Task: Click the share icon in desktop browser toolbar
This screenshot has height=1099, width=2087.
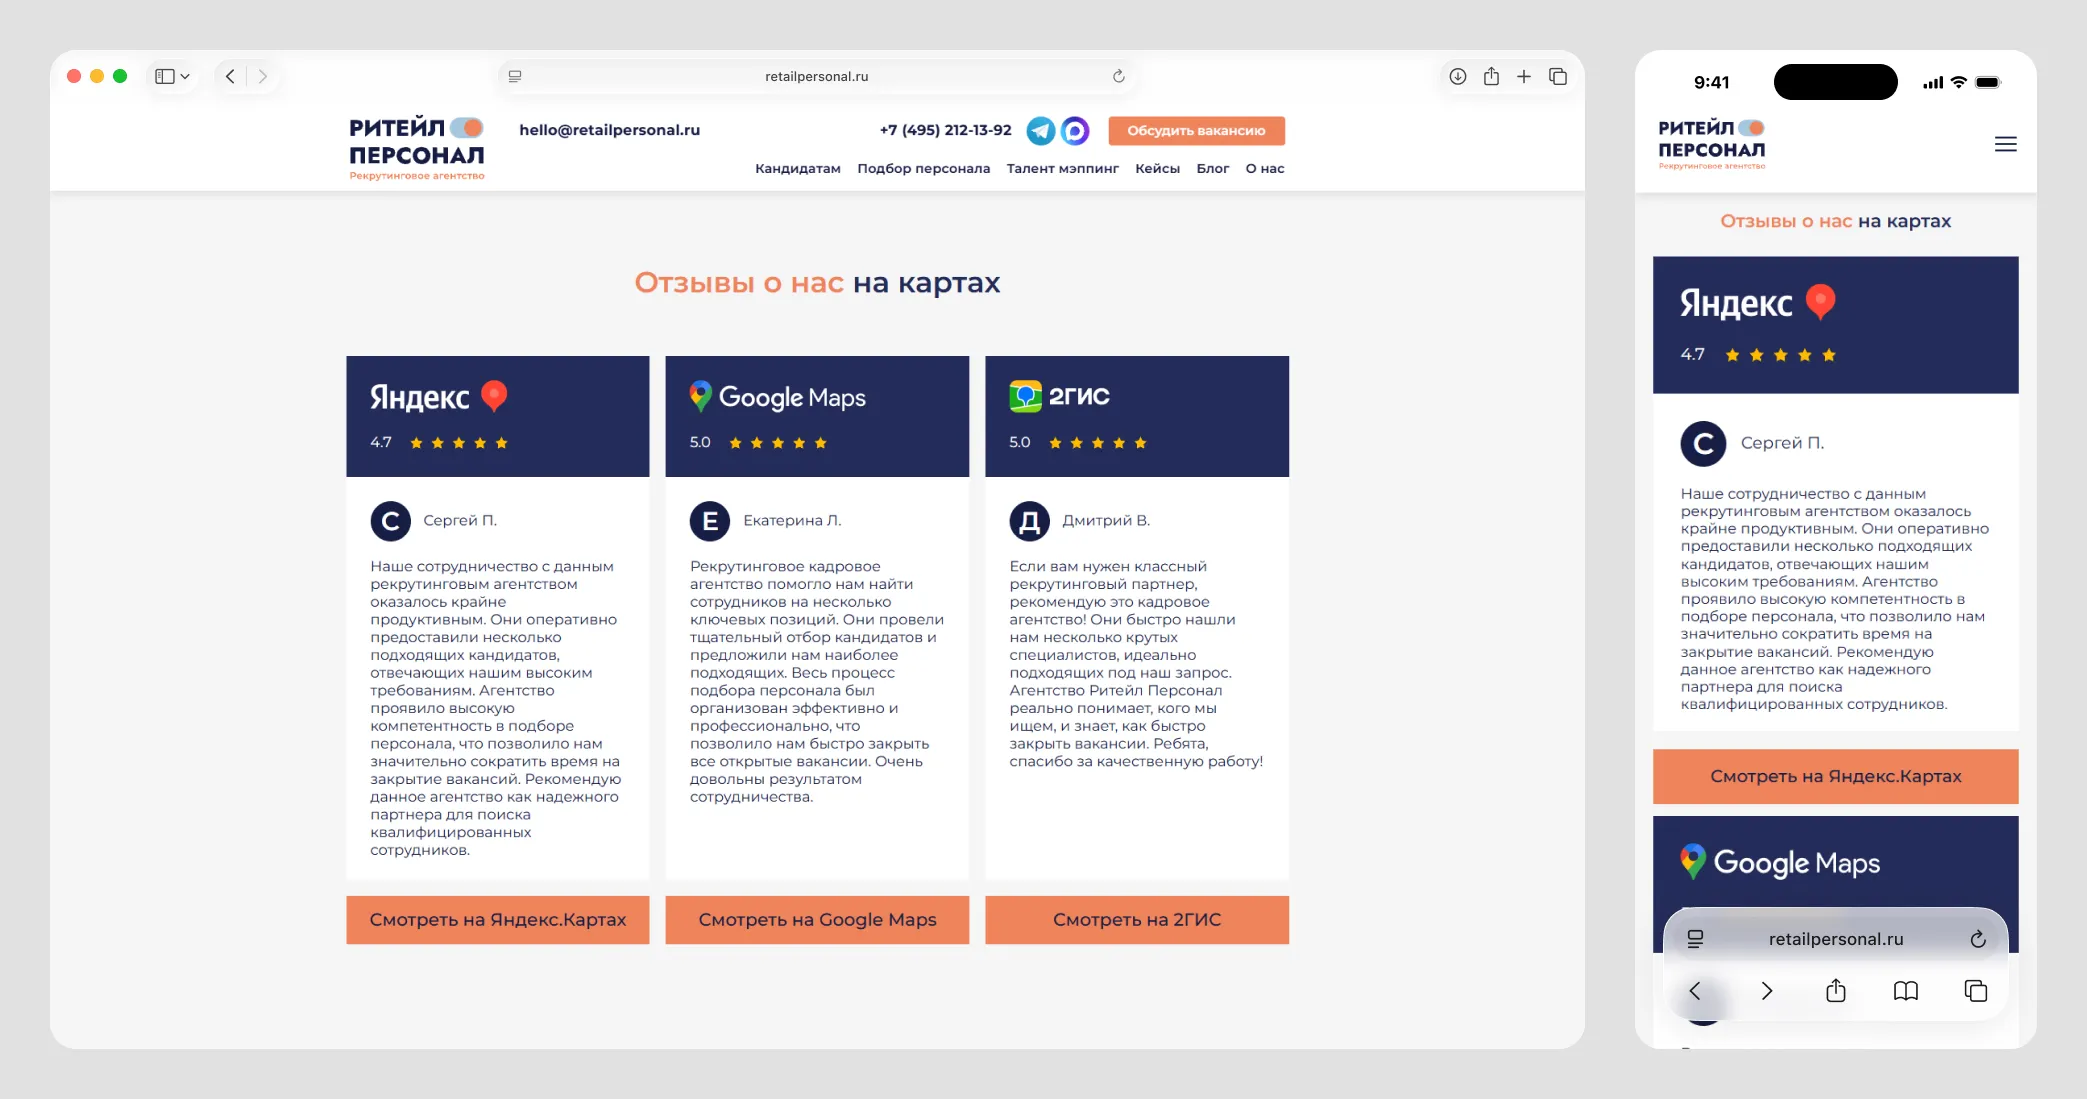Action: coord(1491,76)
